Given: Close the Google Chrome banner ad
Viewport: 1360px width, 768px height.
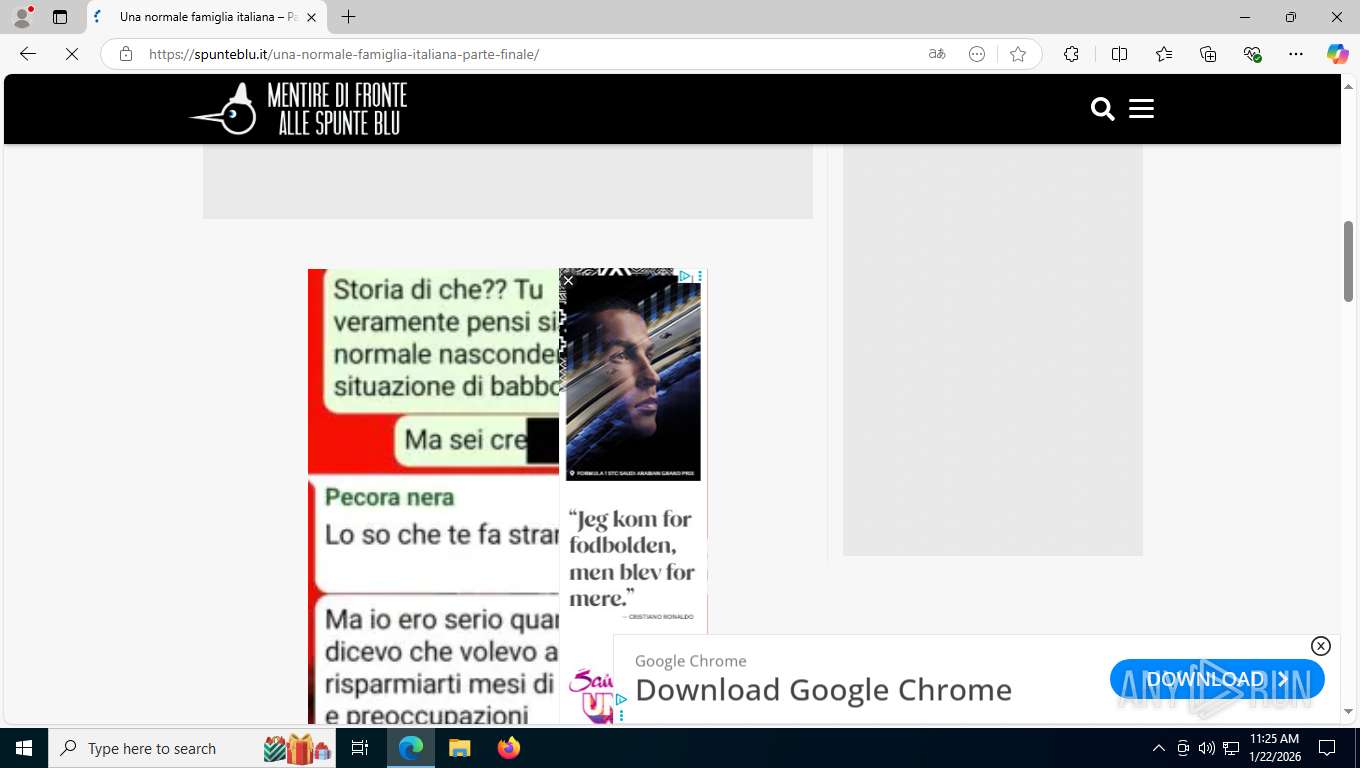Looking at the screenshot, I should click(1320, 646).
